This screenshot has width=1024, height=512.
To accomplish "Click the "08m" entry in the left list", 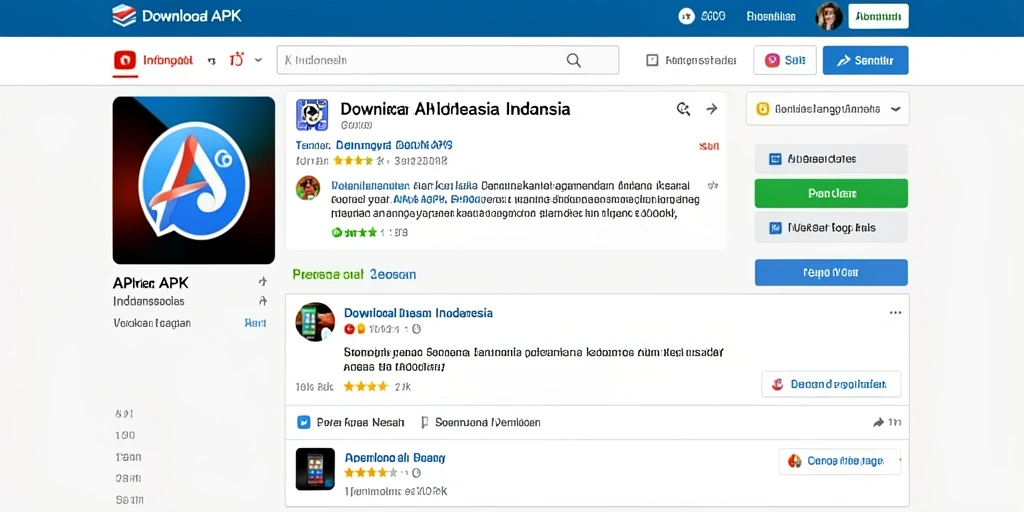I will pos(128,478).
